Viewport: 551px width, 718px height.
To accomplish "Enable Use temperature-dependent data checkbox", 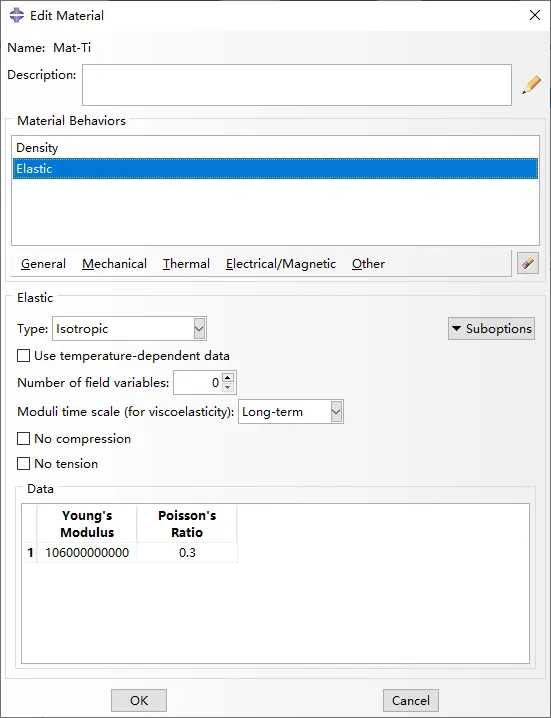I will point(23,356).
